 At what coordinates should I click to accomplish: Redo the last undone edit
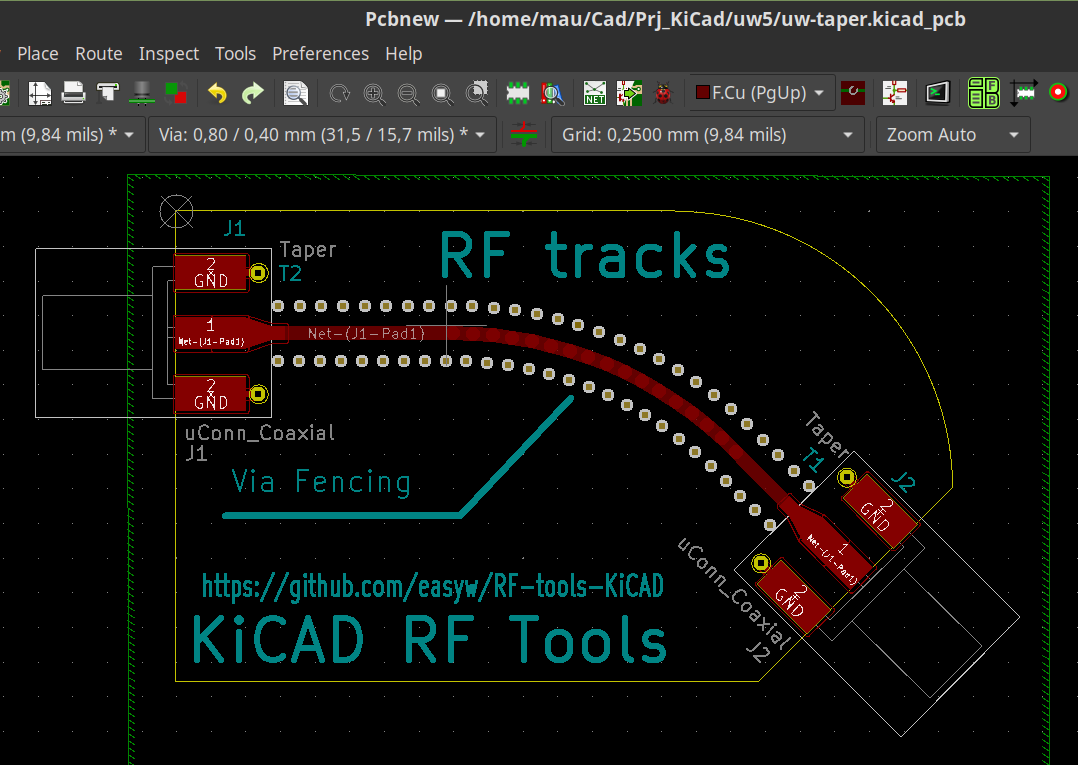pyautogui.click(x=252, y=94)
